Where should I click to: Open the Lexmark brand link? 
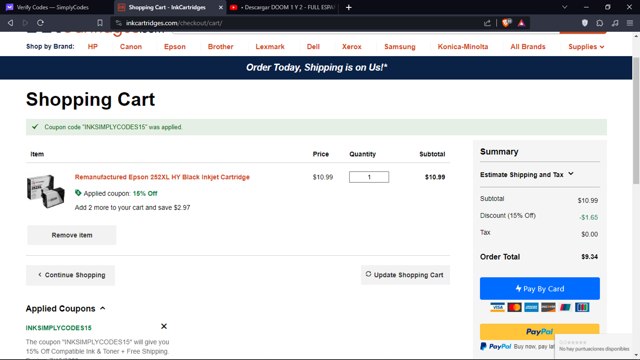tap(270, 47)
